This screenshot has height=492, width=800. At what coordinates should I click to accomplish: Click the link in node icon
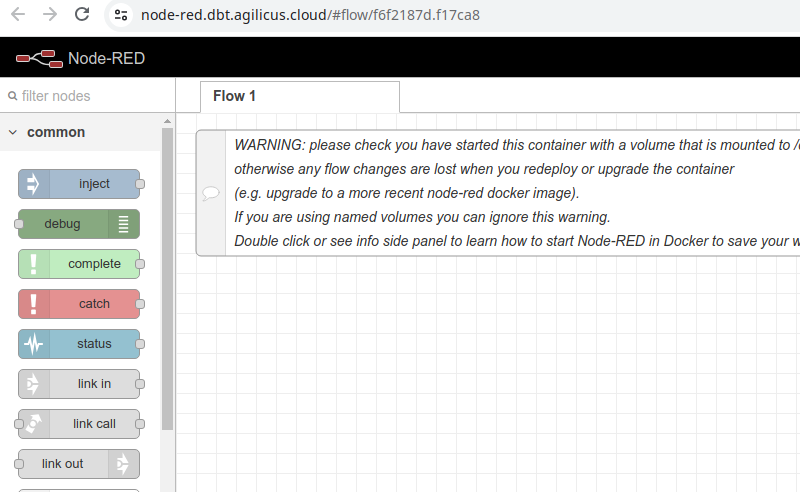click(34, 384)
